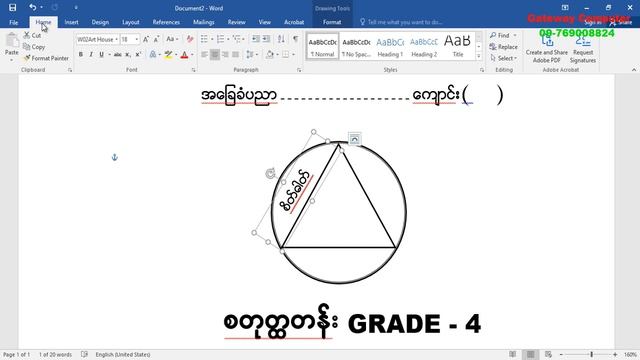Click the 160% zoom level
Image resolution: width=640 pixels, height=360 pixels.
630,355
